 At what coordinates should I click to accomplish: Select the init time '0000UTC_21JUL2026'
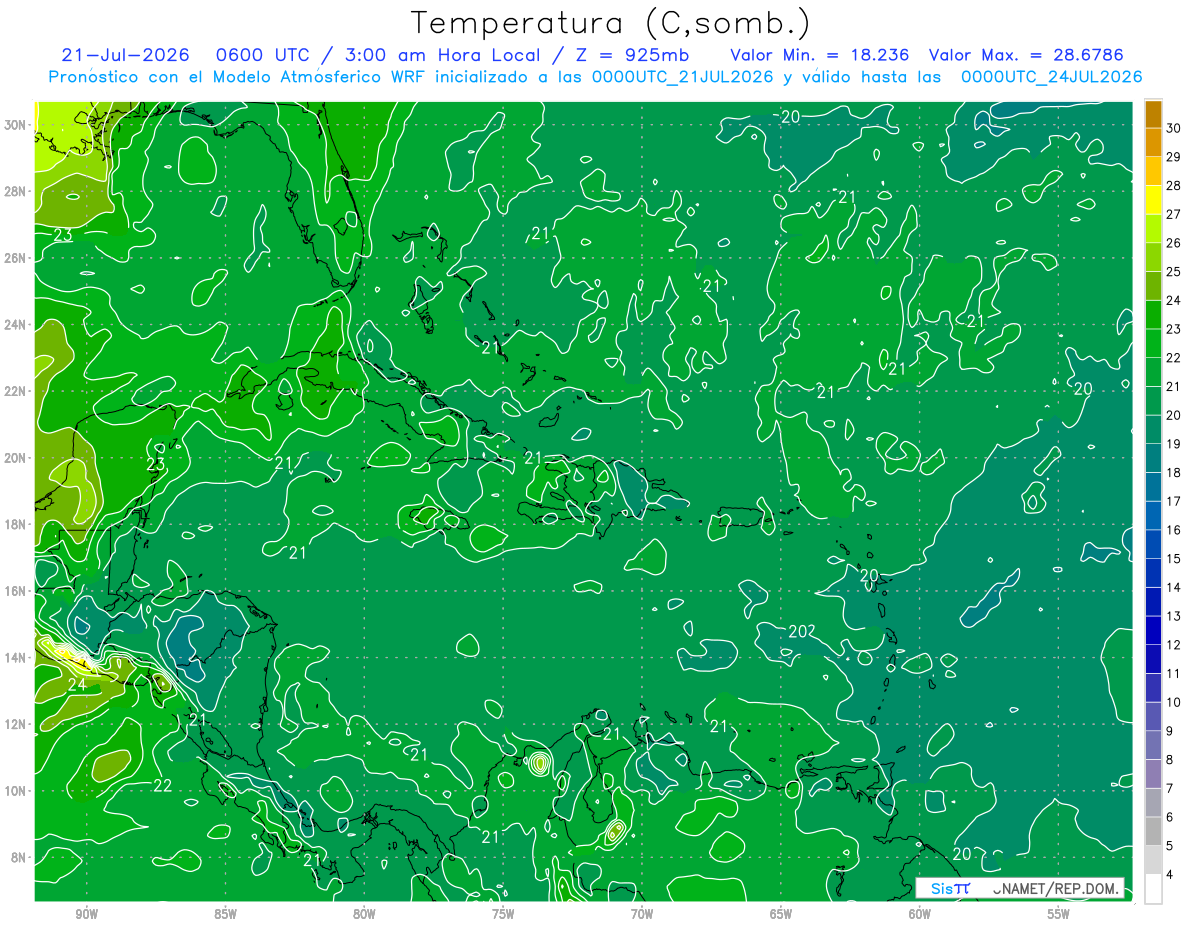coord(682,77)
